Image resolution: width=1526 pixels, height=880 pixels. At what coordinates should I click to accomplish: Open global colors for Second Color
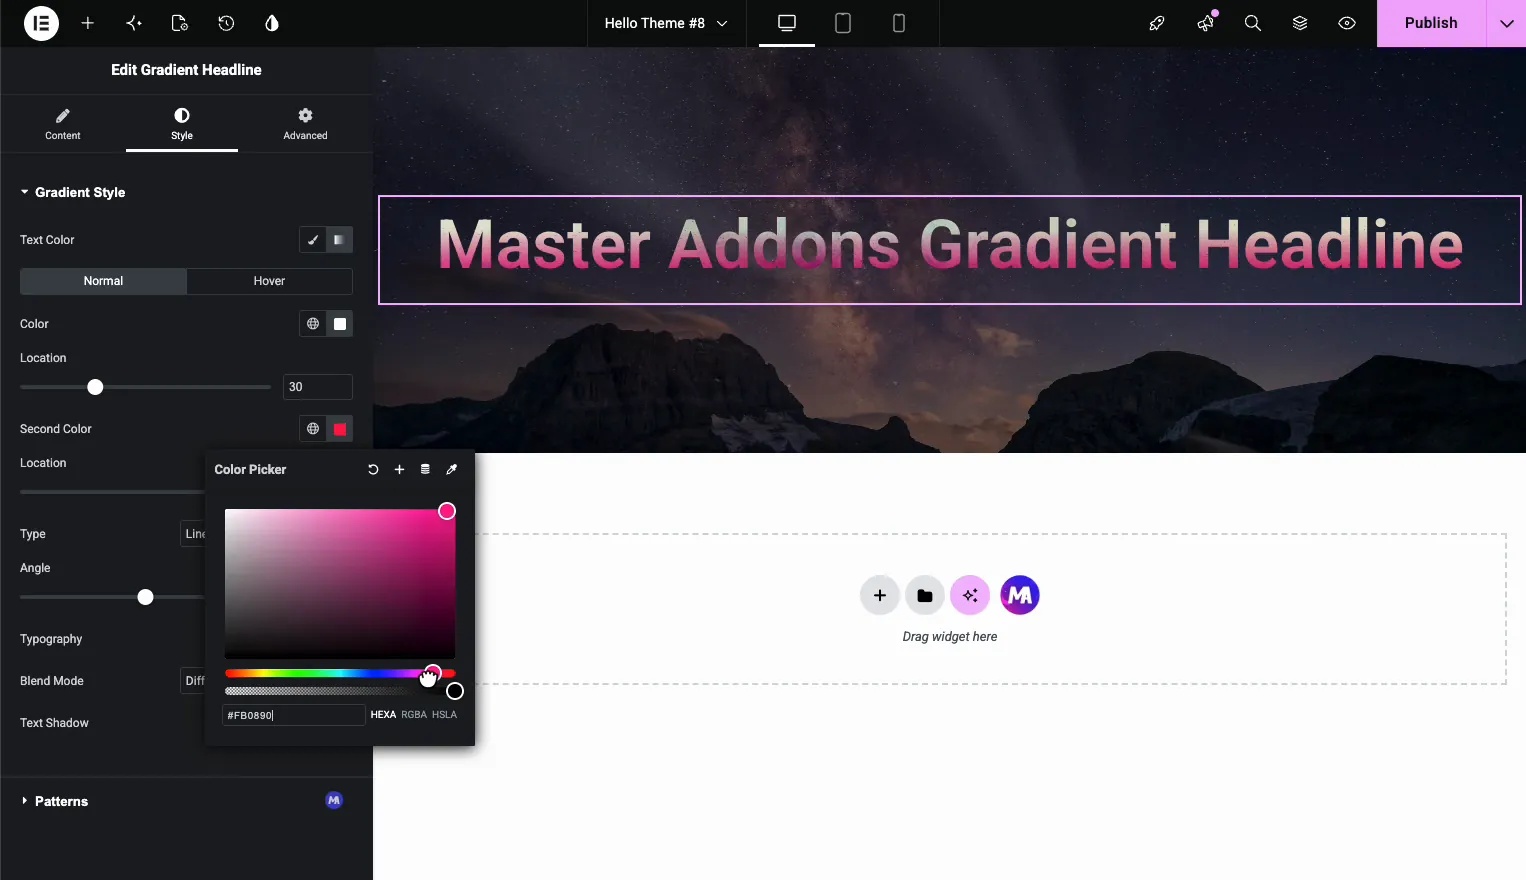pos(313,429)
